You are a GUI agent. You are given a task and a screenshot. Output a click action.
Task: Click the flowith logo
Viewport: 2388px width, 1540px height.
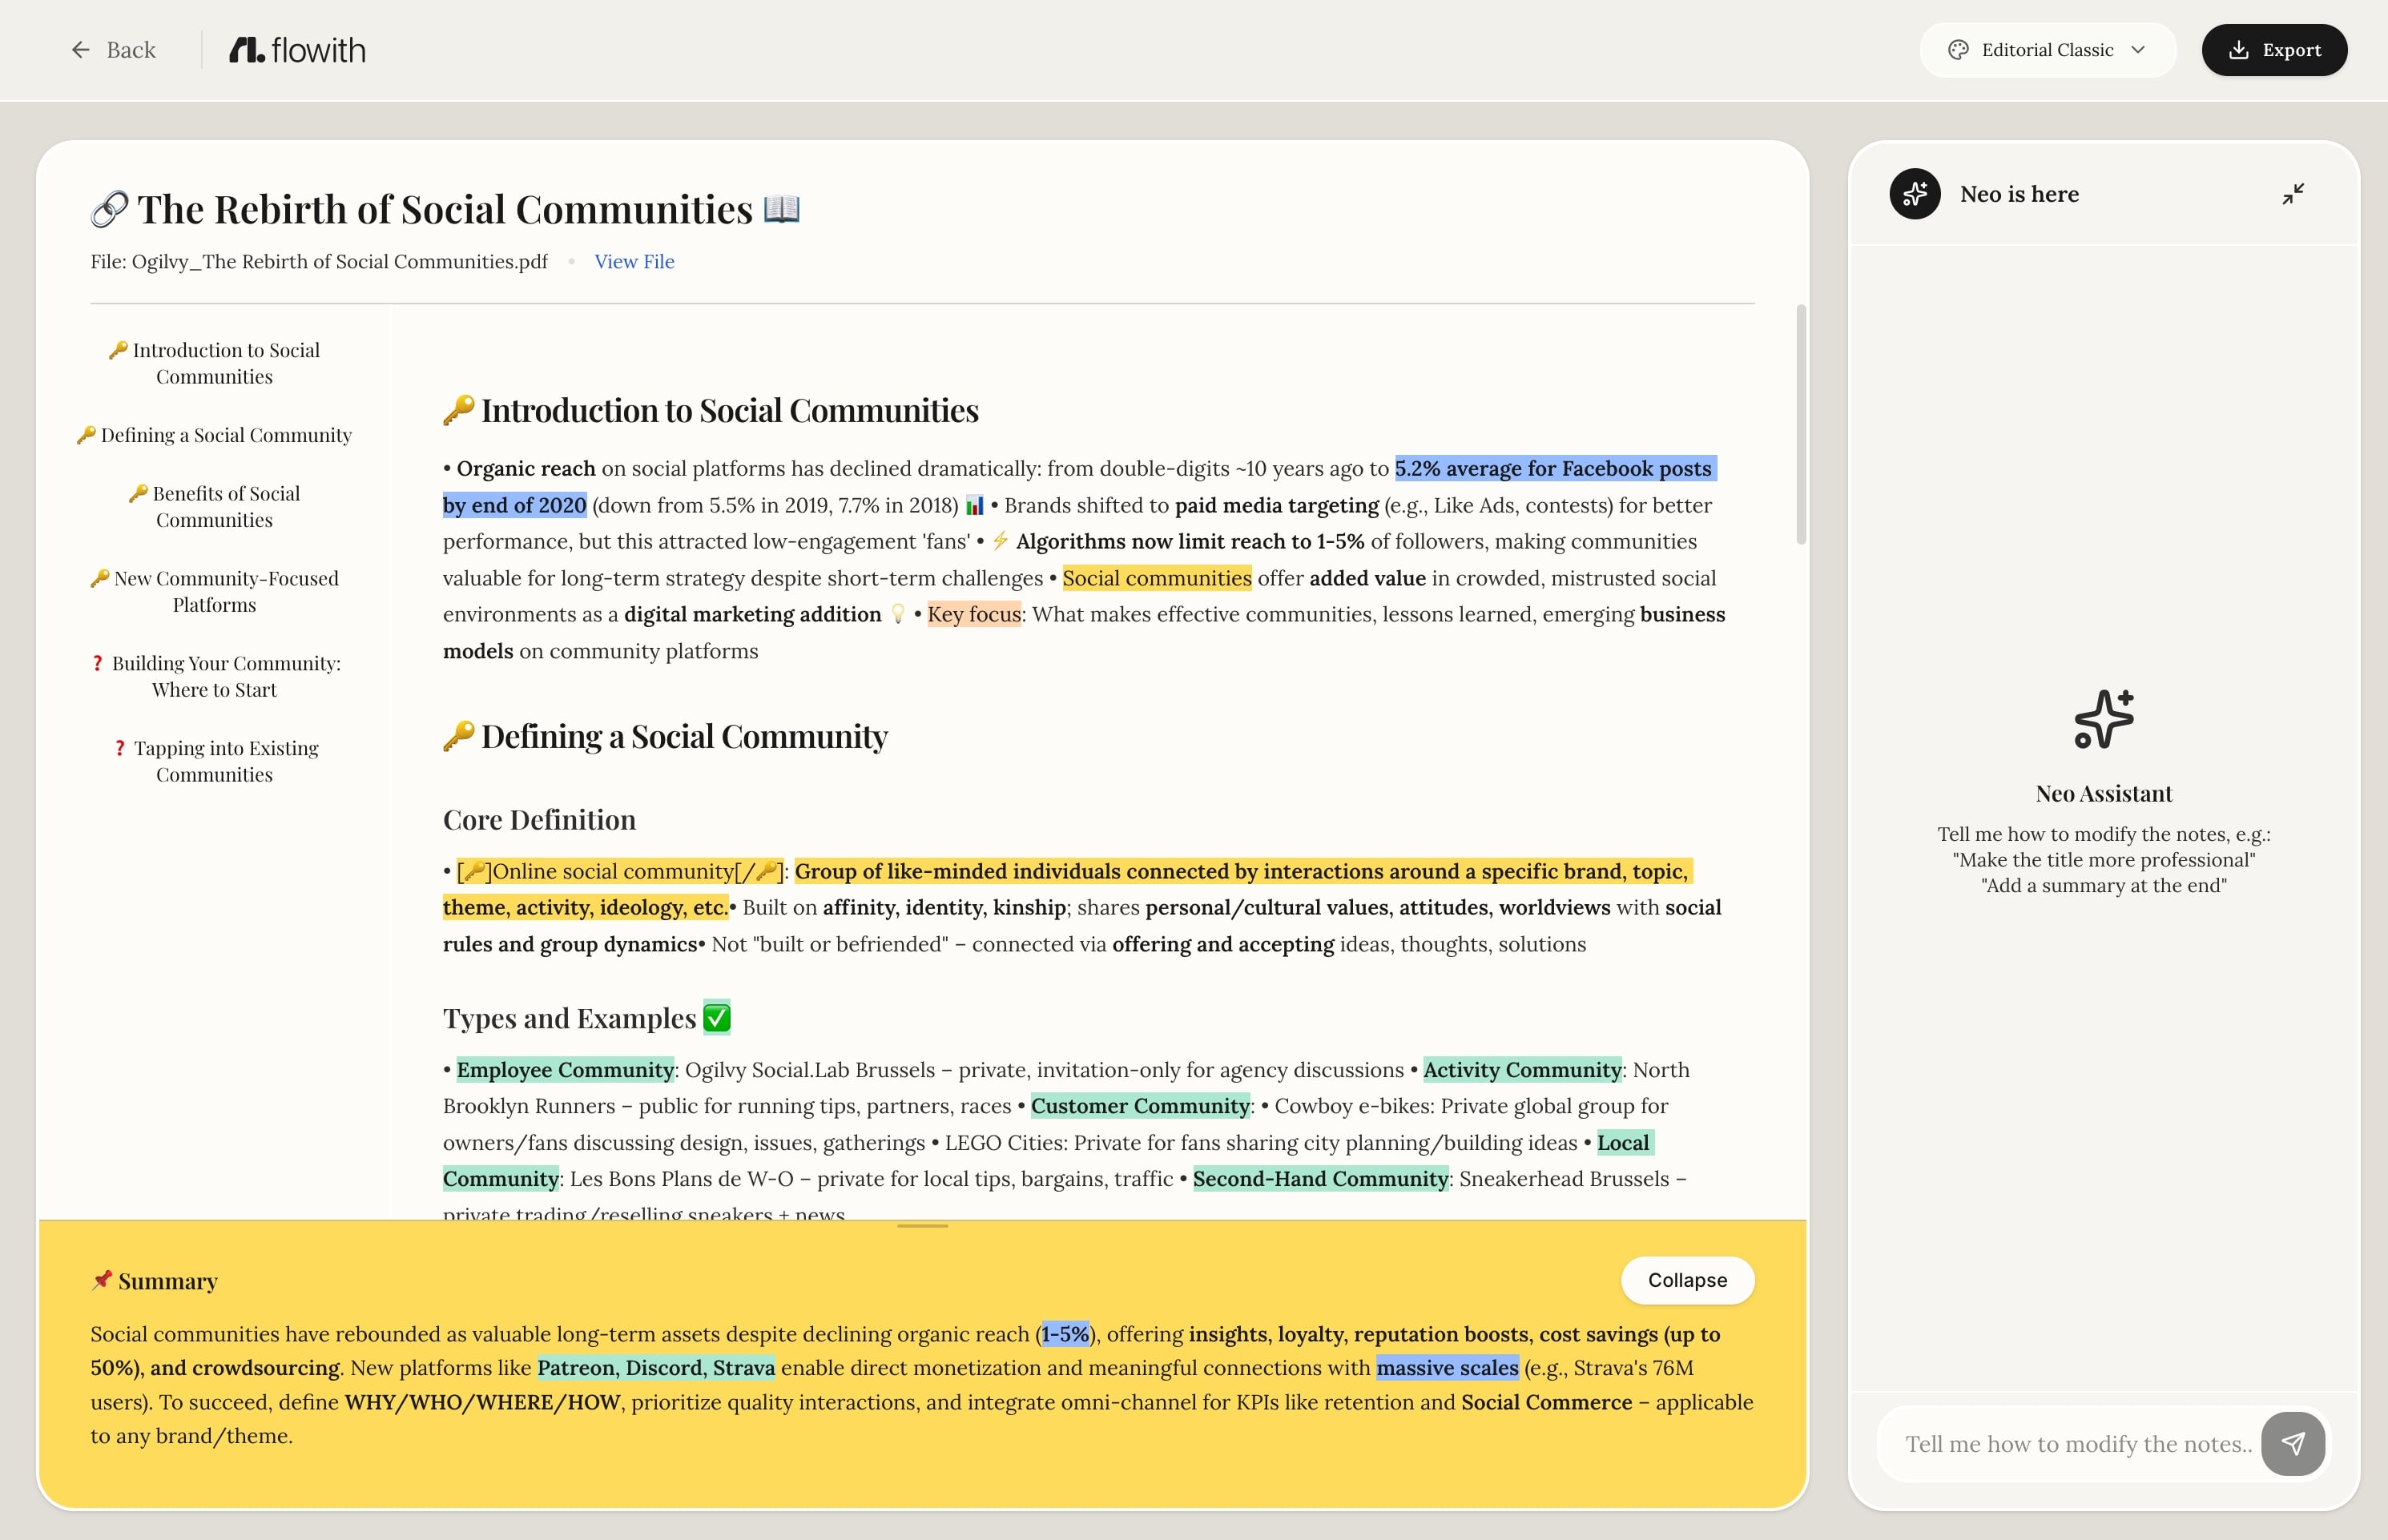tap(298, 50)
